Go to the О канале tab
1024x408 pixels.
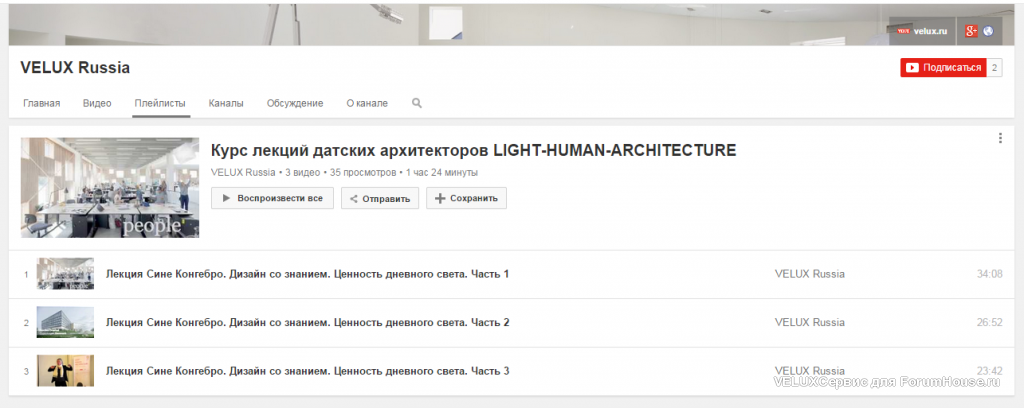click(367, 103)
